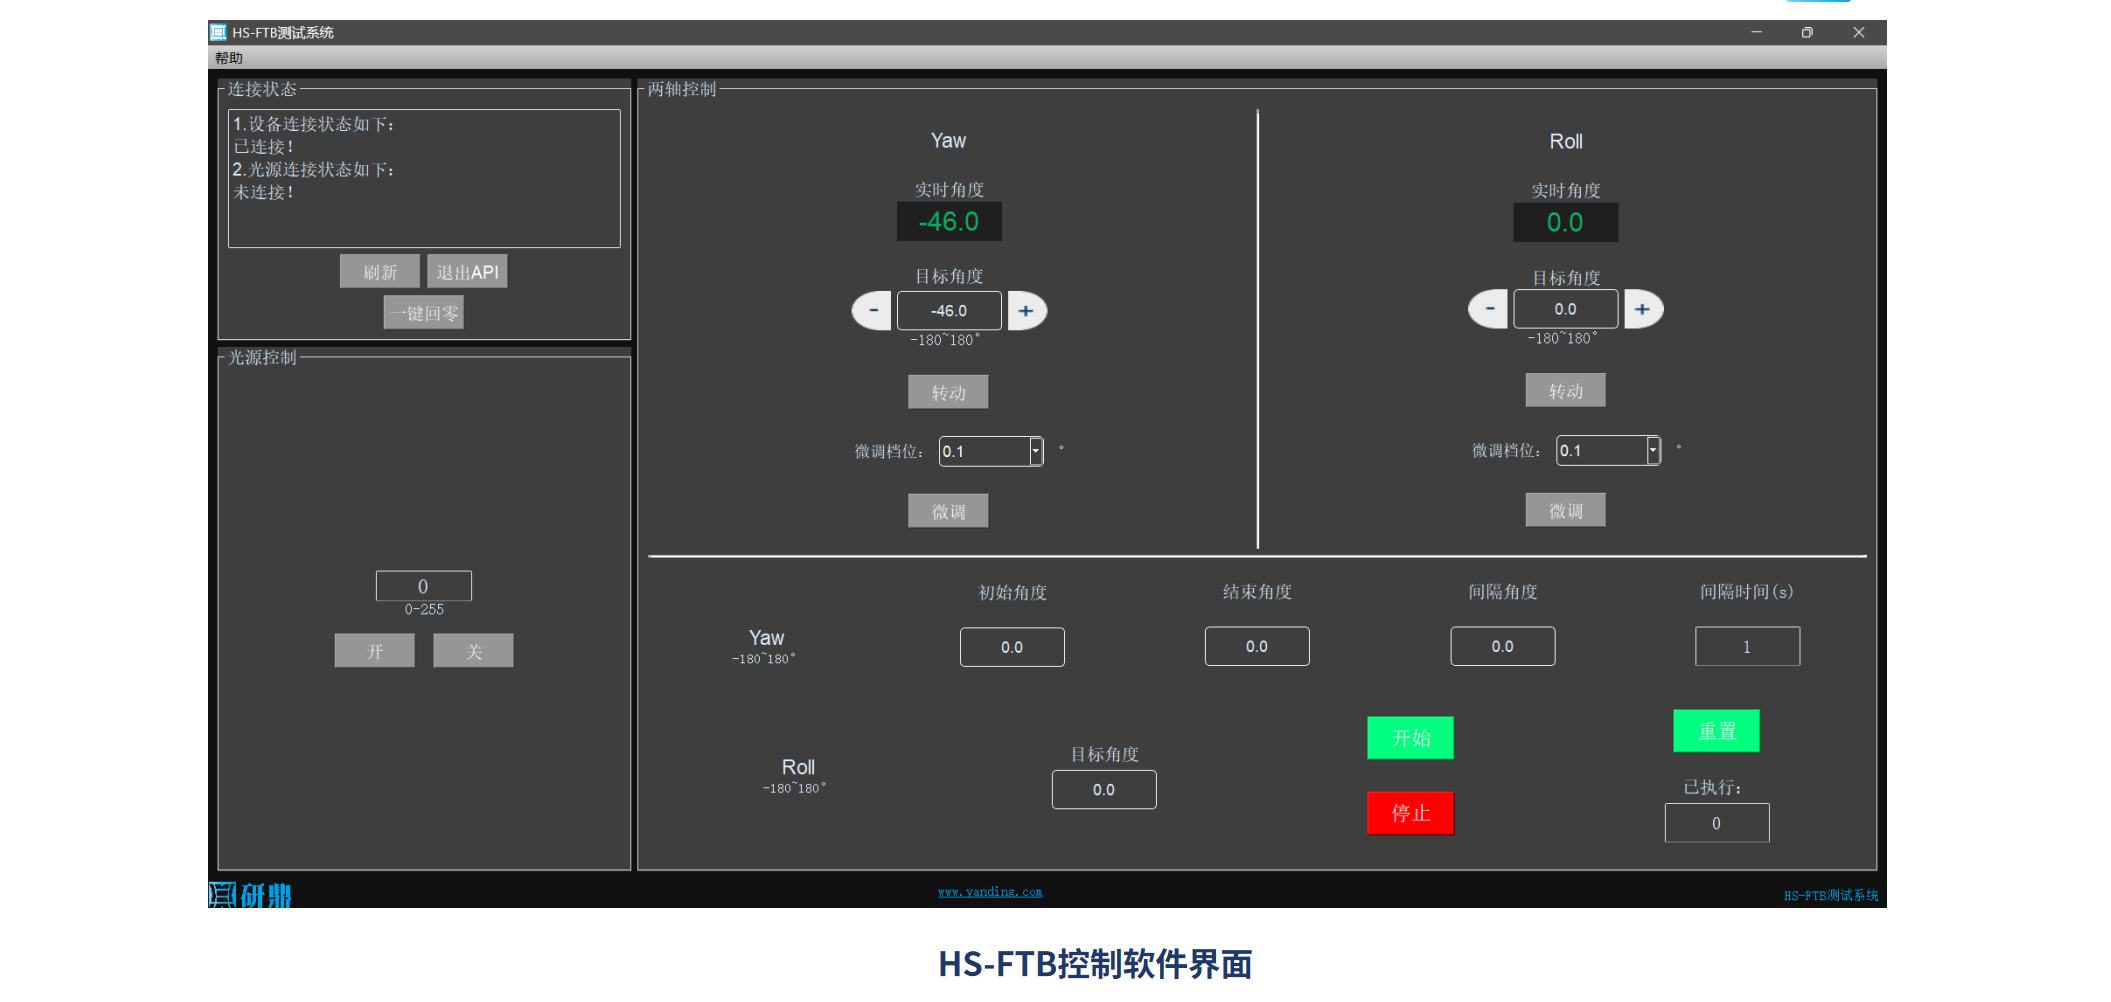Viewport: 2111px width, 1002px height.
Task: Open the www.yanding.com link
Action: point(989,892)
